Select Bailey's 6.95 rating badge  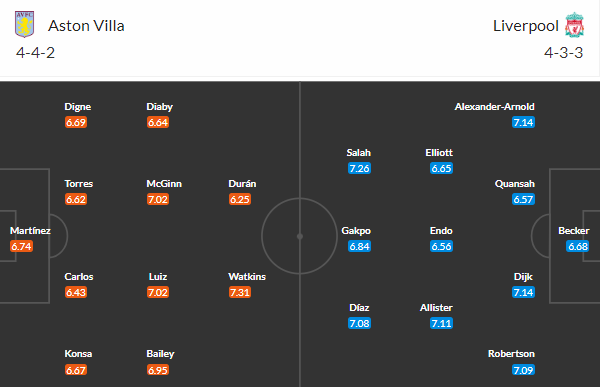pos(158,370)
